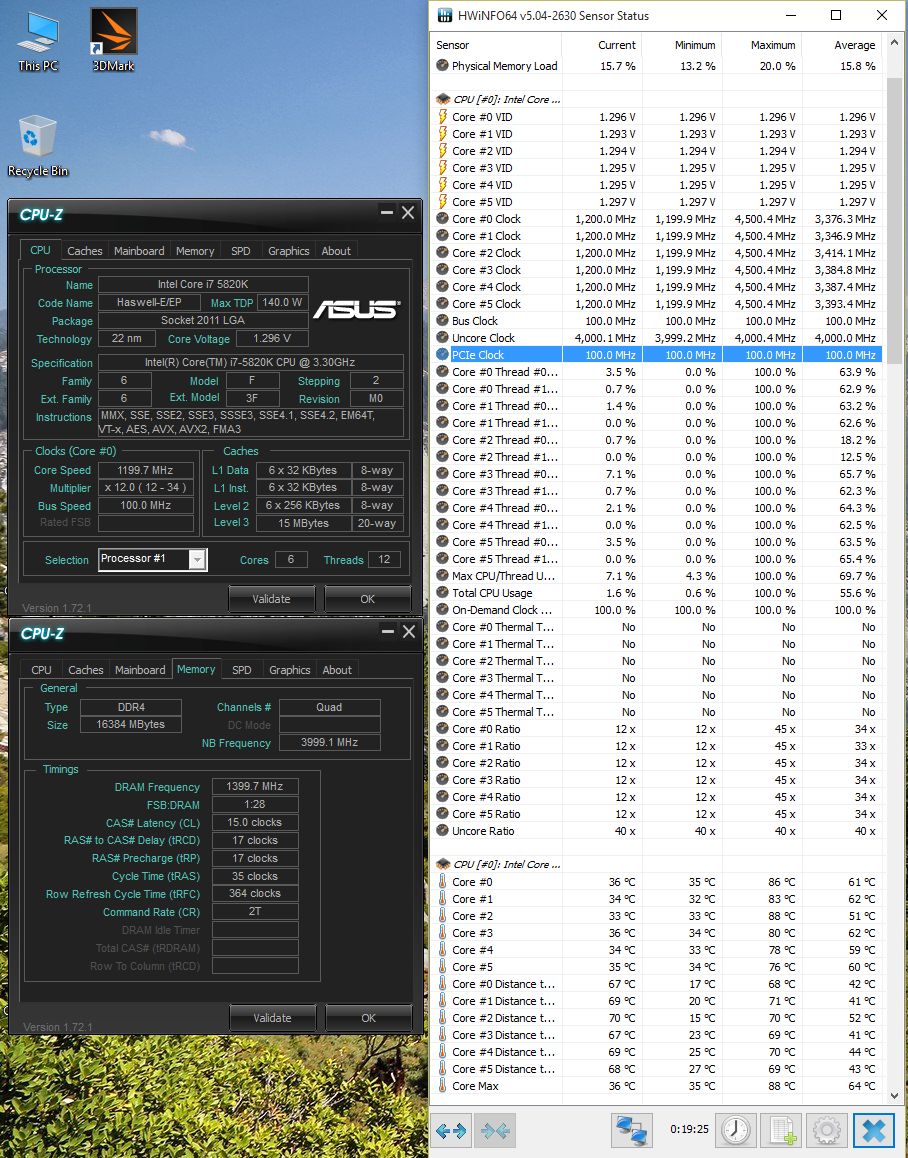Viewport: 908px width, 1158px height.
Task: Open This PC desktop icon
Action: click(38, 41)
